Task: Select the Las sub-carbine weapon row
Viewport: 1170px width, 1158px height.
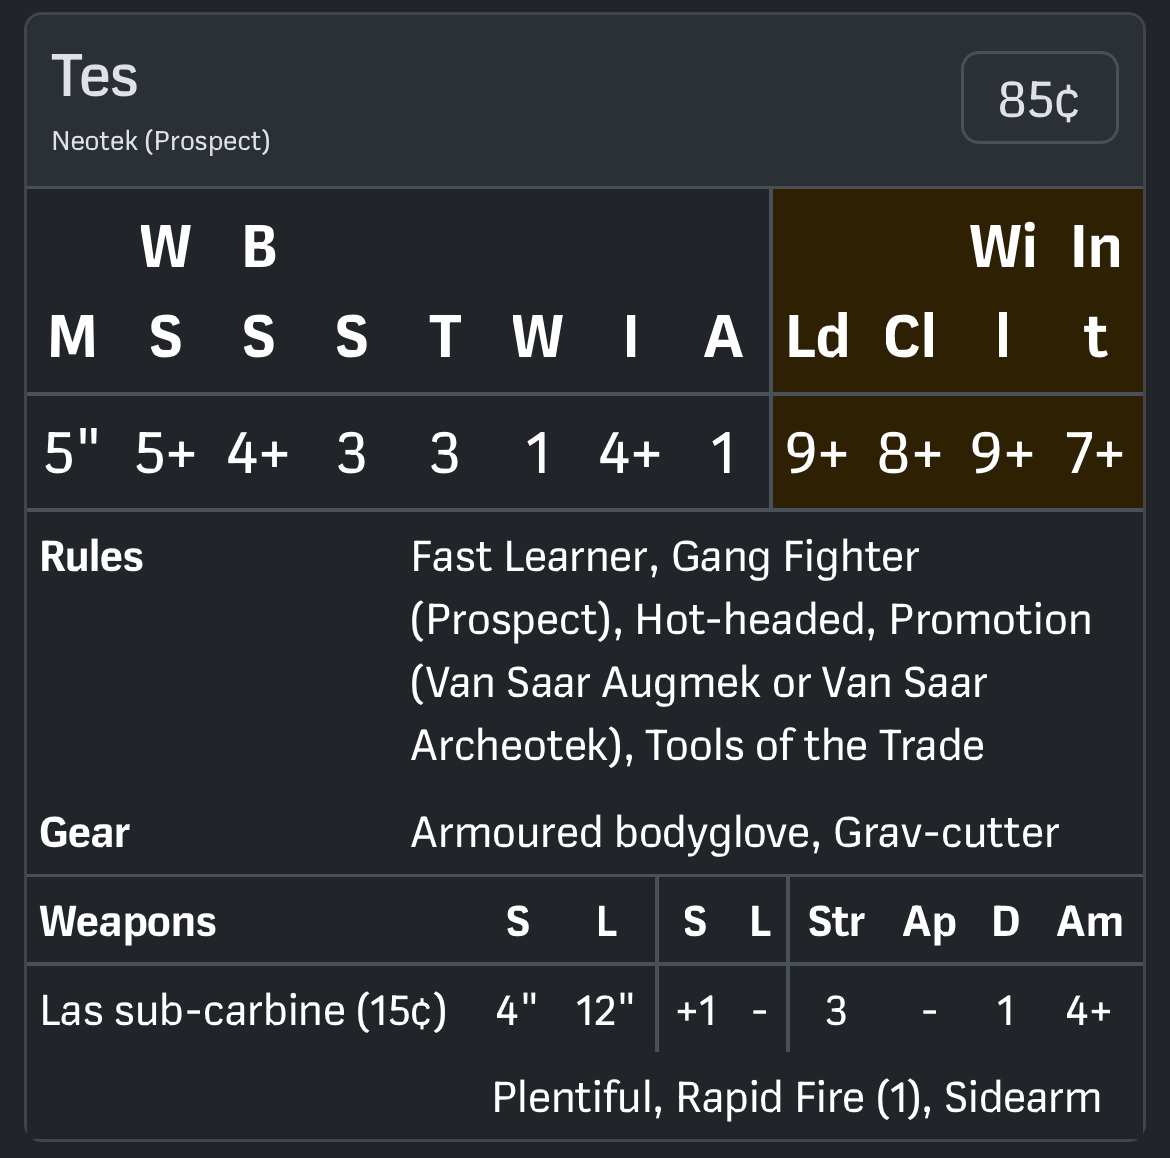Action: (243, 1010)
